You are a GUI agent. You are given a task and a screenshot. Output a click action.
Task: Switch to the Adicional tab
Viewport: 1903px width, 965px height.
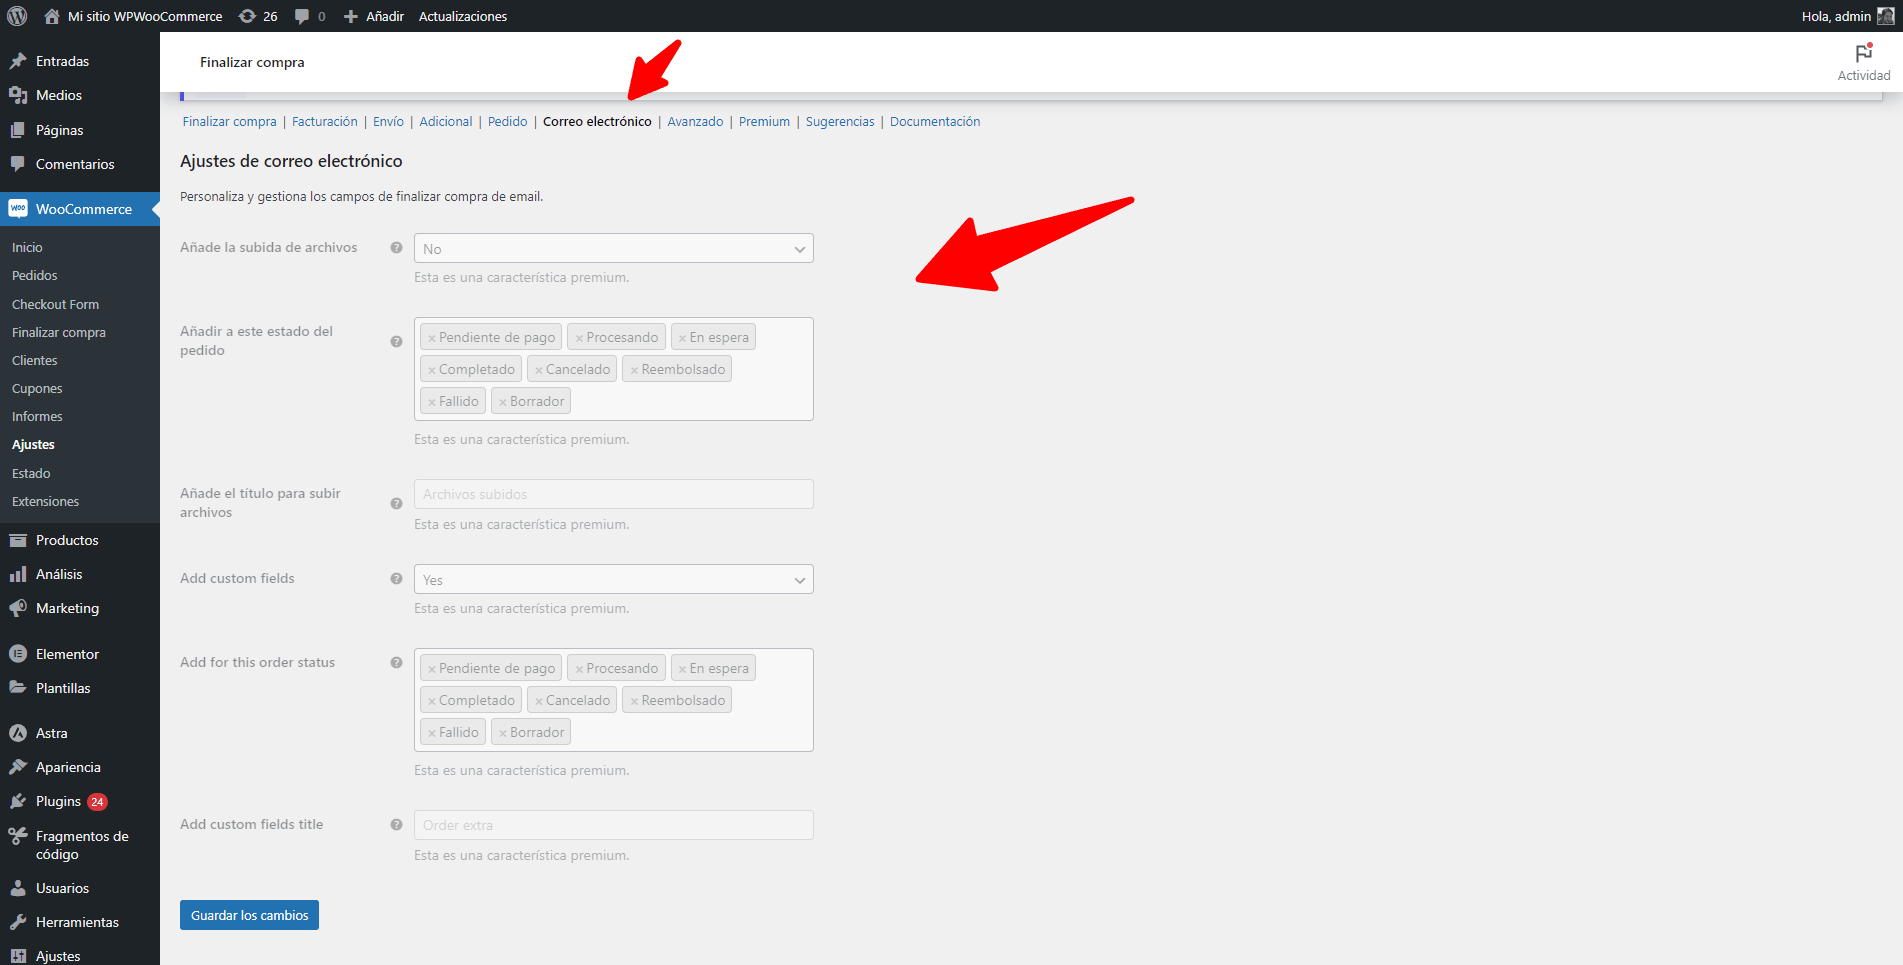pos(446,121)
